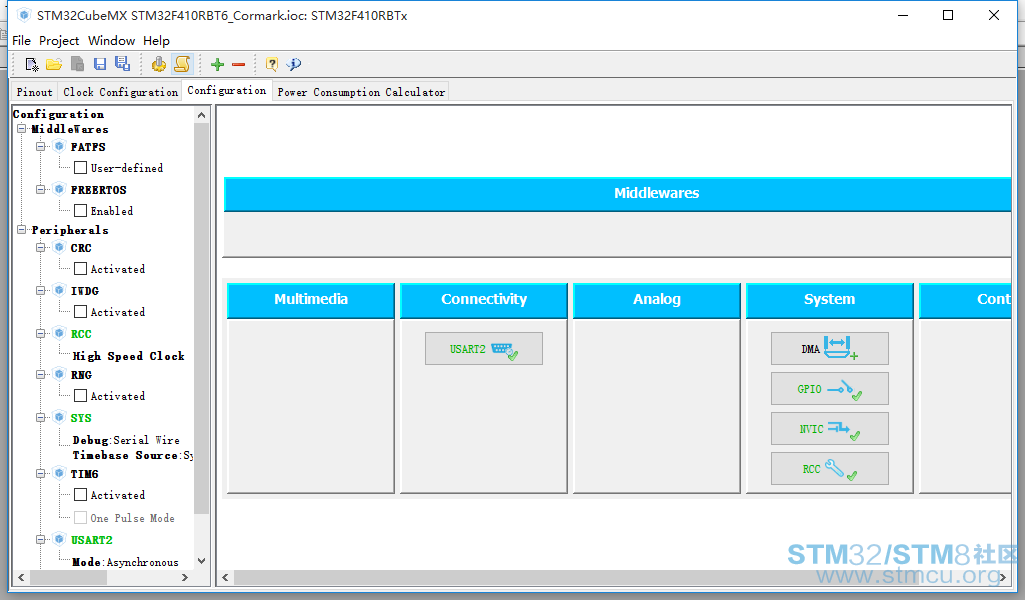The width and height of the screenshot is (1025, 600).
Task: Open GPIO system configuration button
Action: (830, 389)
